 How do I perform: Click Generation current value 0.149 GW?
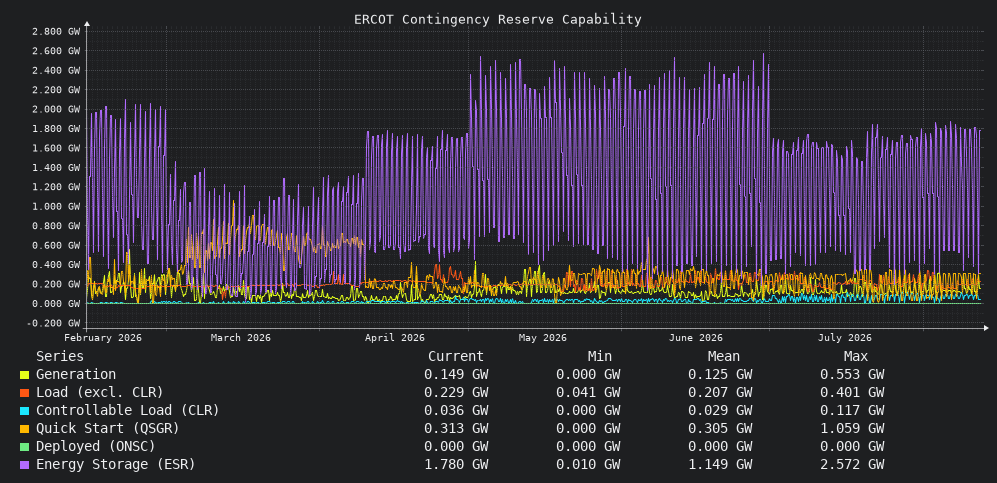click(x=456, y=375)
